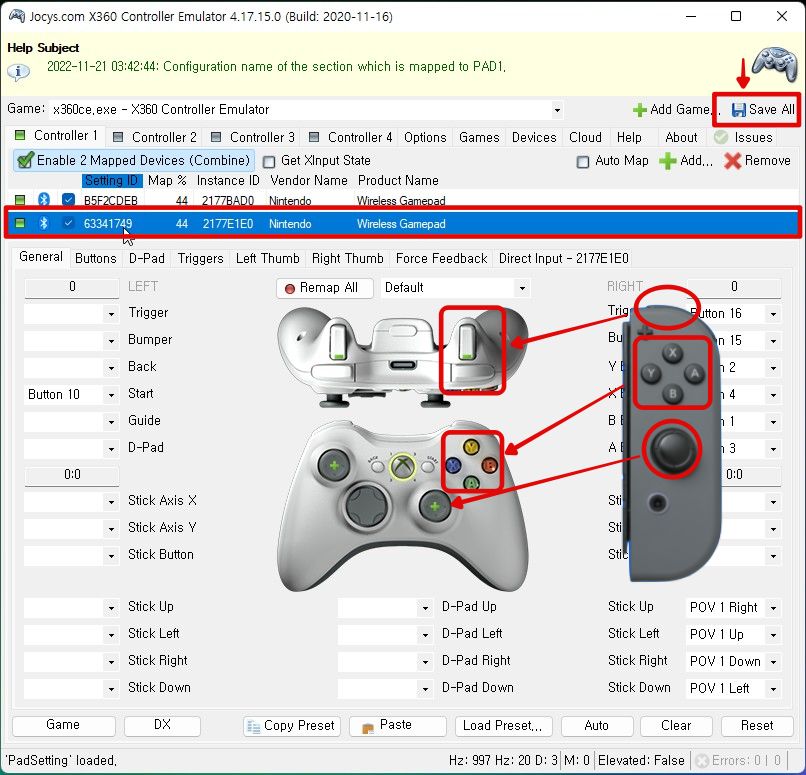Screen dimensions: 806x775
Task: Click the Reset button
Action: click(x=757, y=726)
